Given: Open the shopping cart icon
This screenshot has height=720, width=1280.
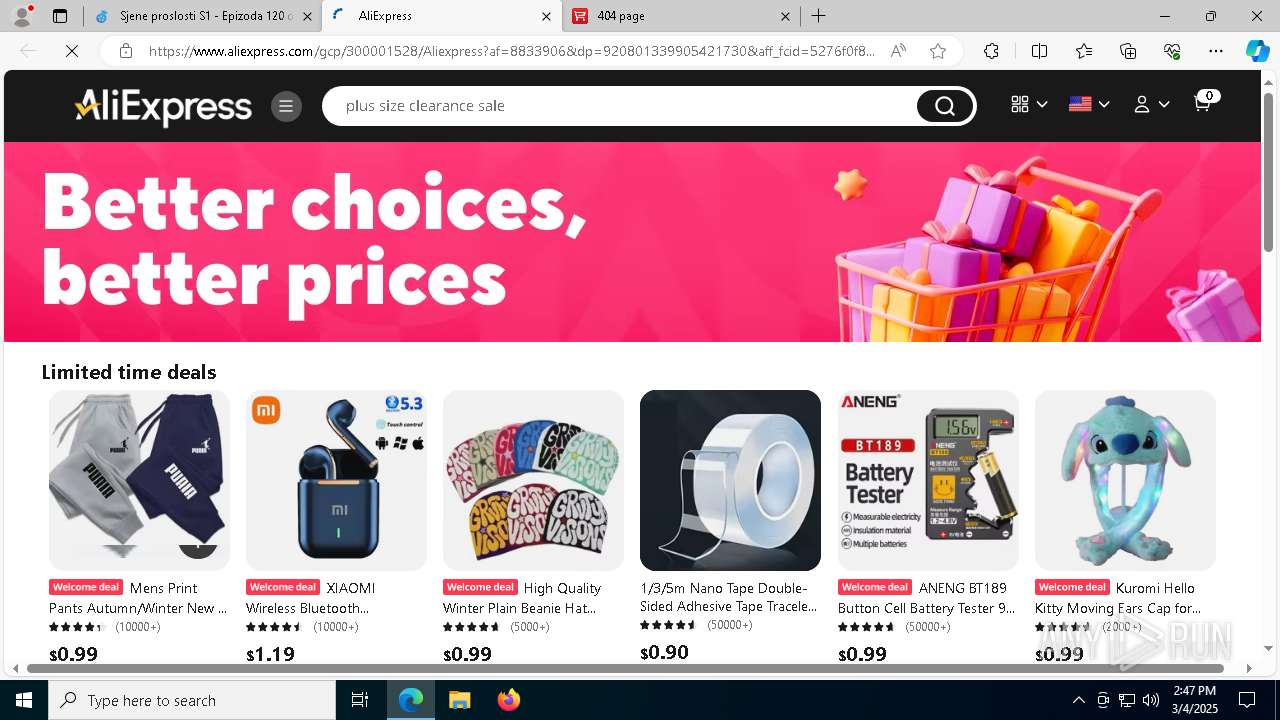Looking at the screenshot, I should (x=1204, y=102).
